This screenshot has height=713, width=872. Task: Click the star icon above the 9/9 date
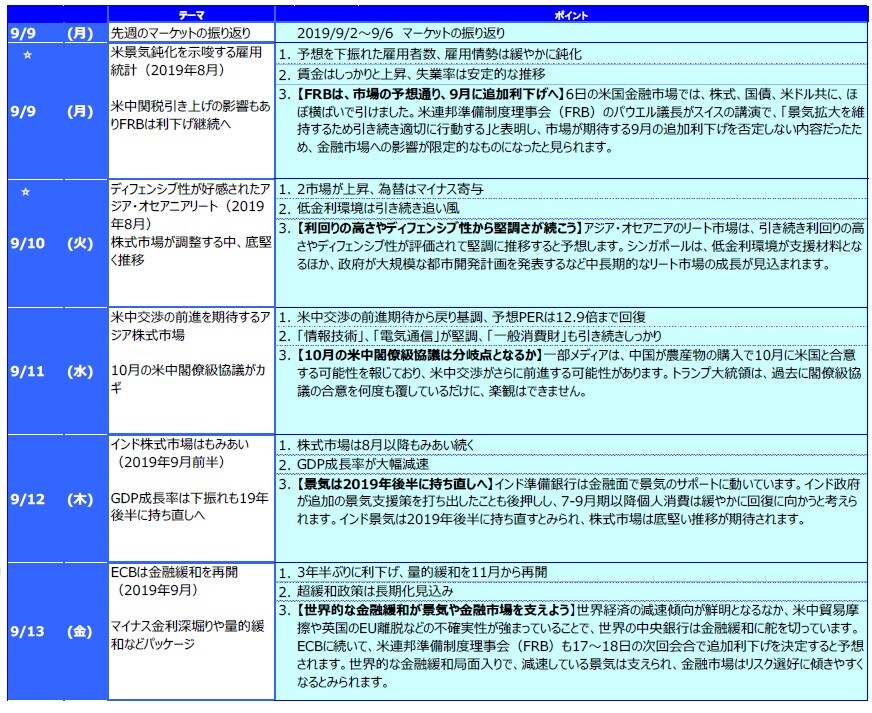27,54
